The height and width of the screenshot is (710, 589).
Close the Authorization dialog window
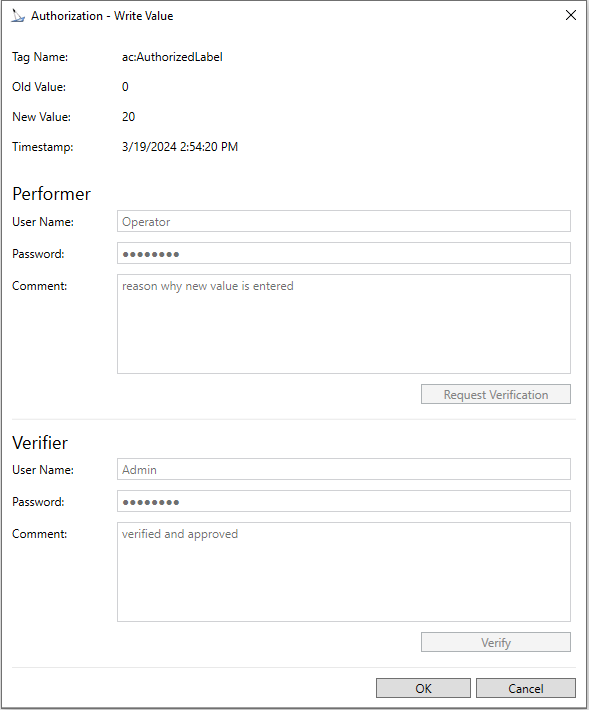571,15
